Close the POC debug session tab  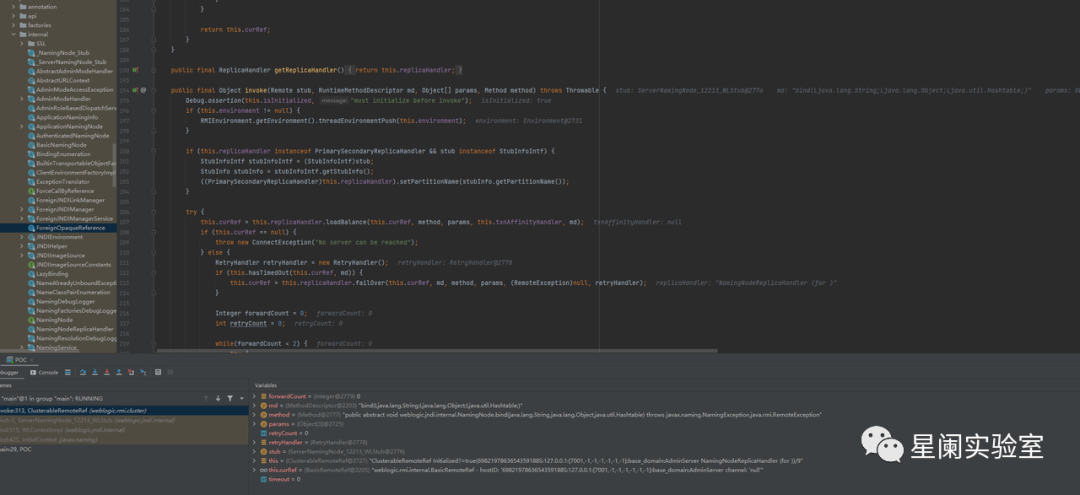coord(32,359)
